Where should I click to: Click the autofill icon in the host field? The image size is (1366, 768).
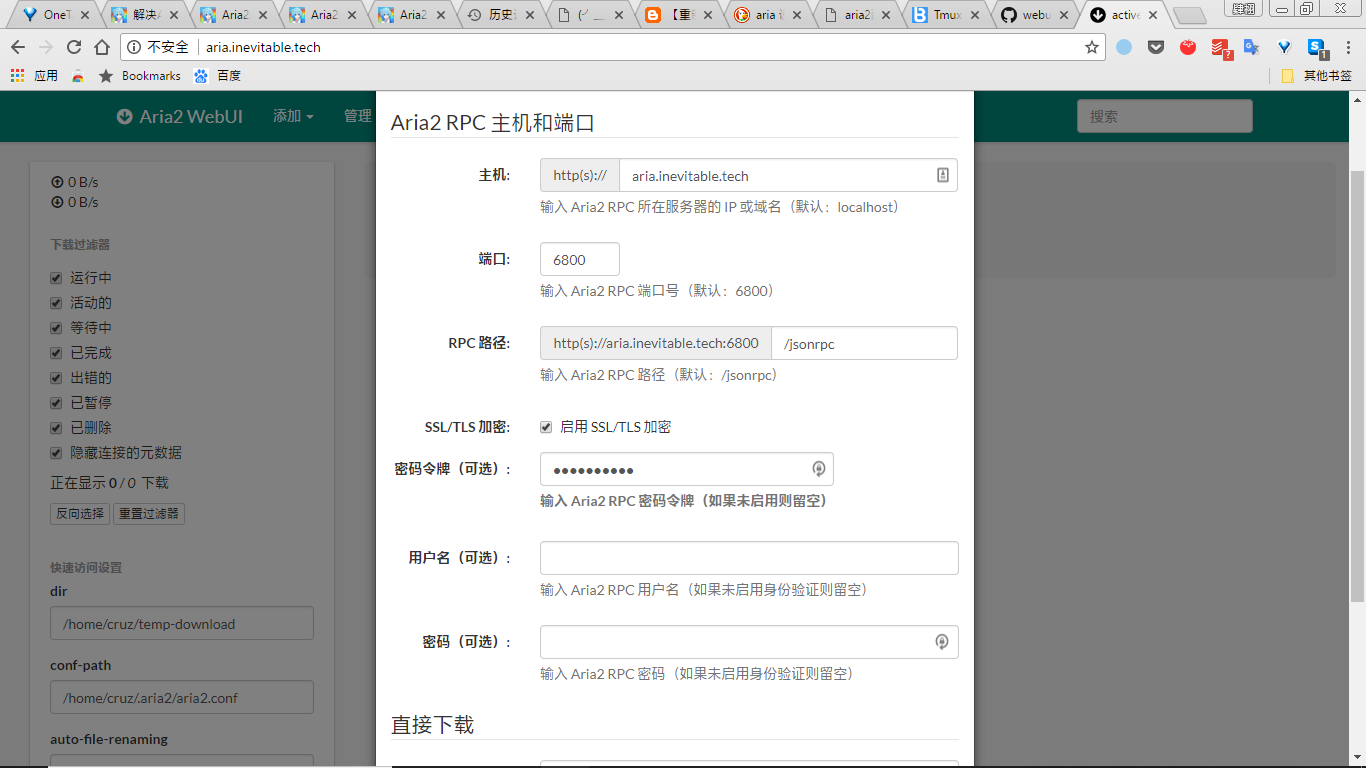(x=942, y=175)
